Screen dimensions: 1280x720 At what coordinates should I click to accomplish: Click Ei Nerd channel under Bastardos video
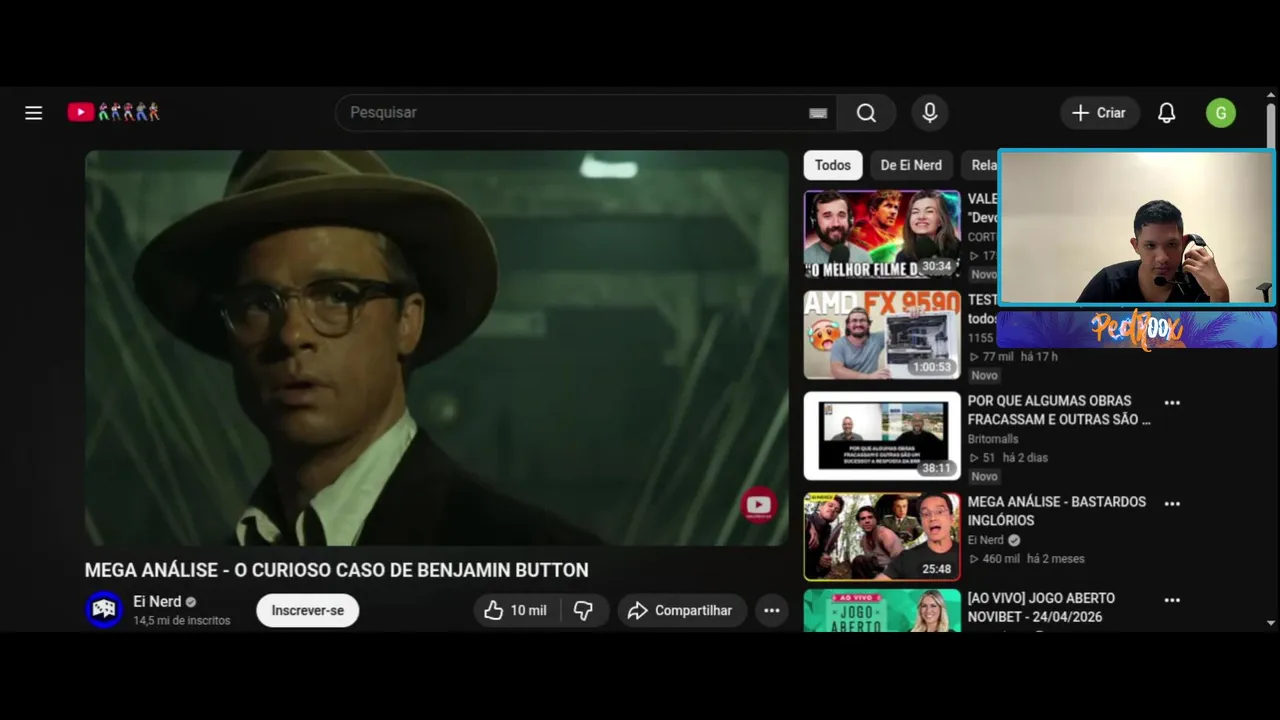[x=986, y=540]
